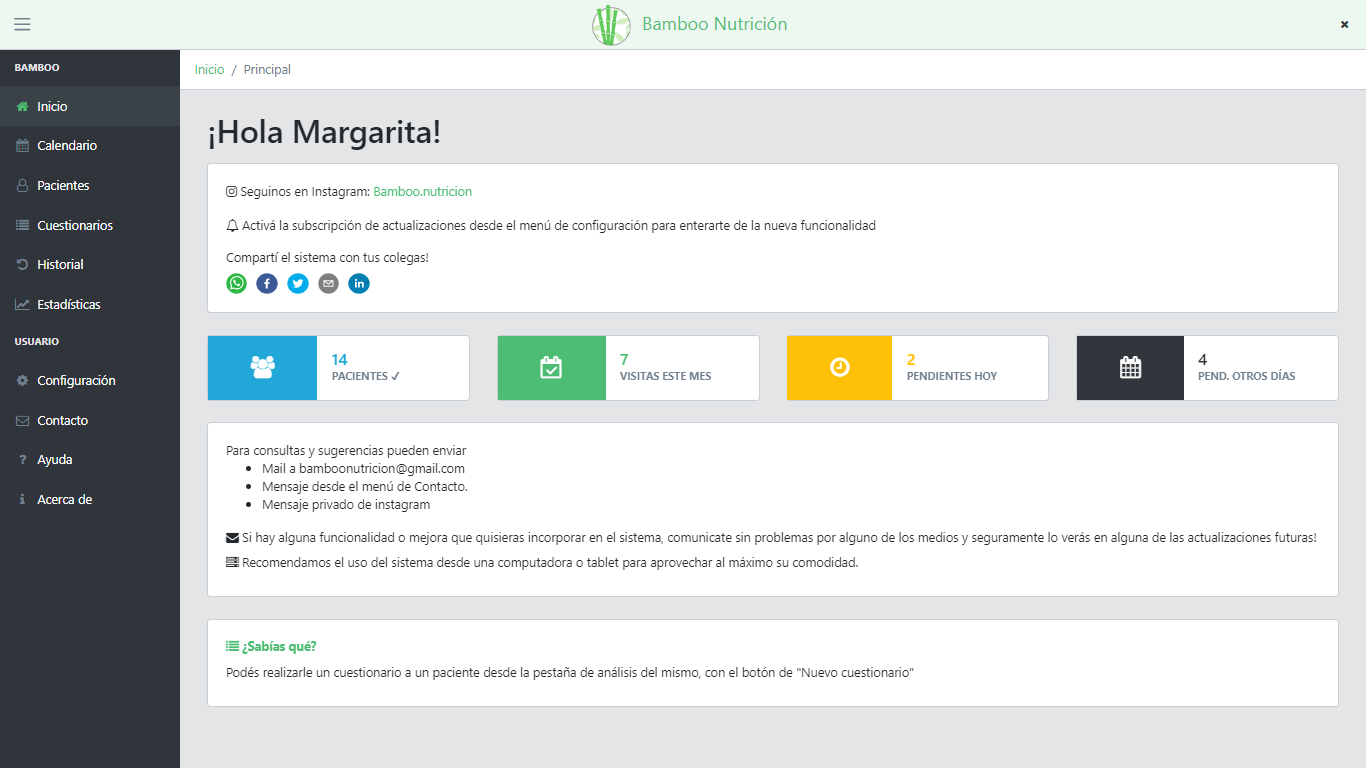
Task: Click the dark calendar icon tile
Action: [x=1131, y=368]
